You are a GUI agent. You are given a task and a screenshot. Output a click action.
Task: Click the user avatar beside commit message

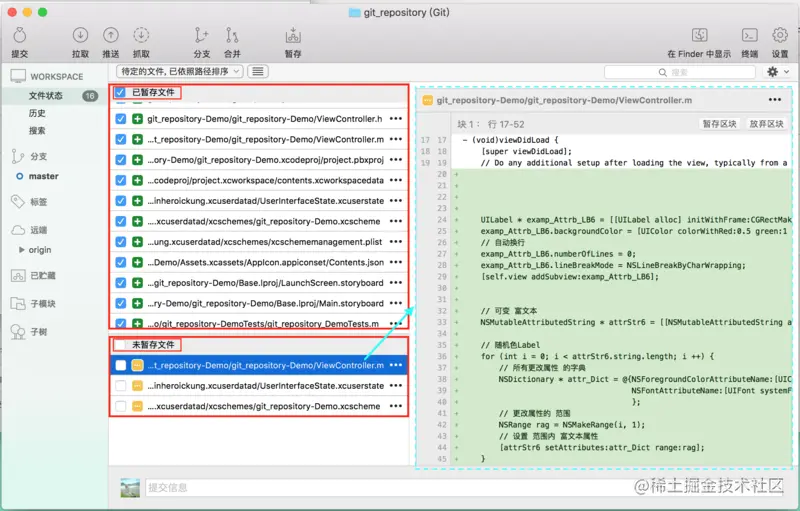(130, 488)
